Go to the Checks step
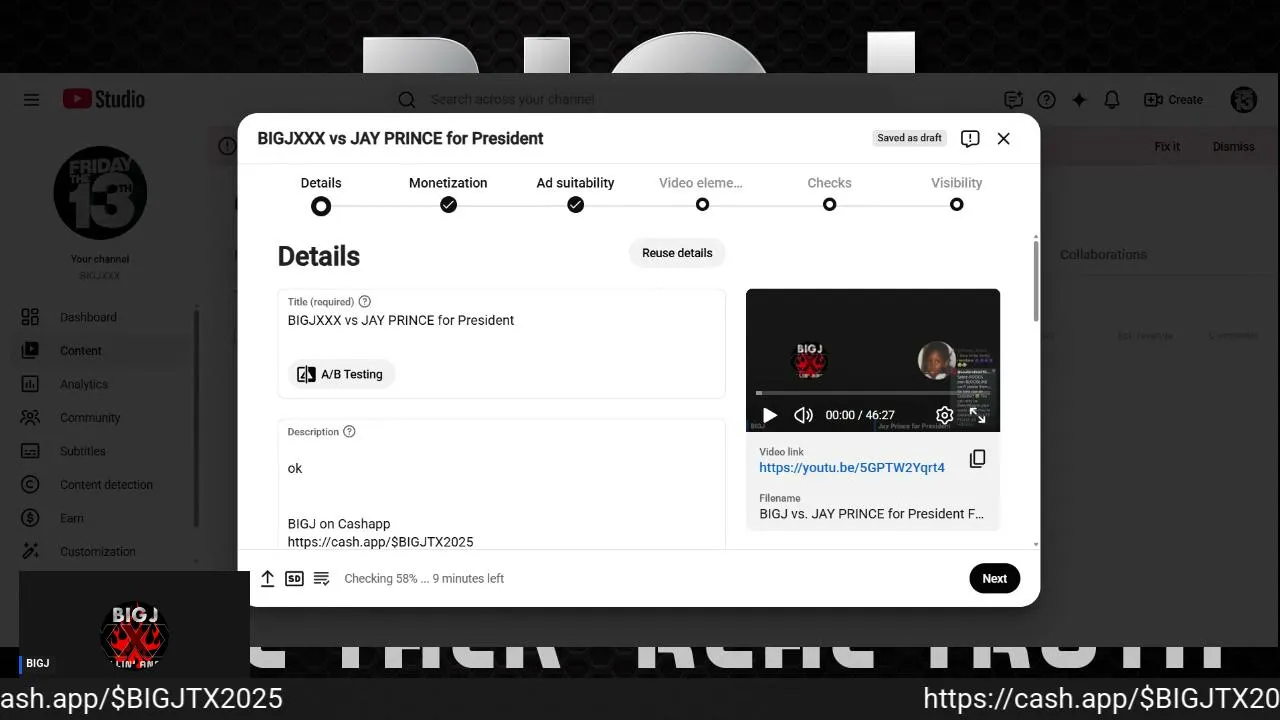Image resolution: width=1280 pixels, height=720 pixels. 829,194
